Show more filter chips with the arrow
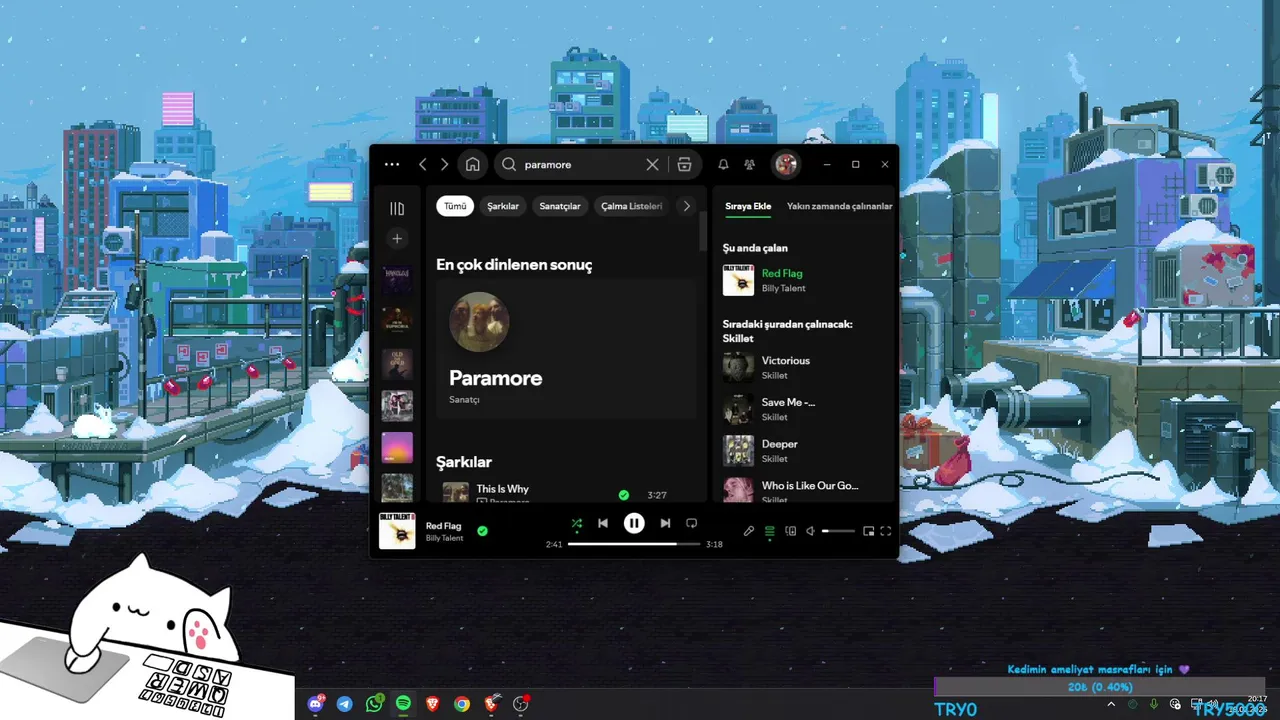The height and width of the screenshot is (720, 1280). pyautogui.click(x=686, y=206)
